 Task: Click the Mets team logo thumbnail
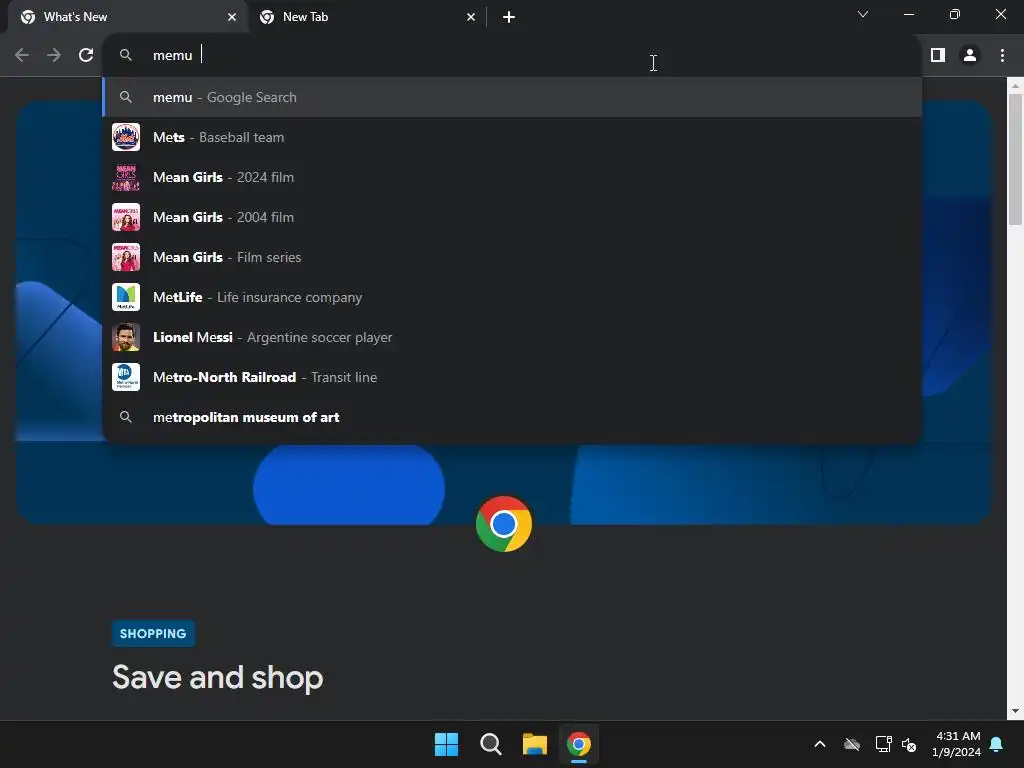(x=126, y=137)
